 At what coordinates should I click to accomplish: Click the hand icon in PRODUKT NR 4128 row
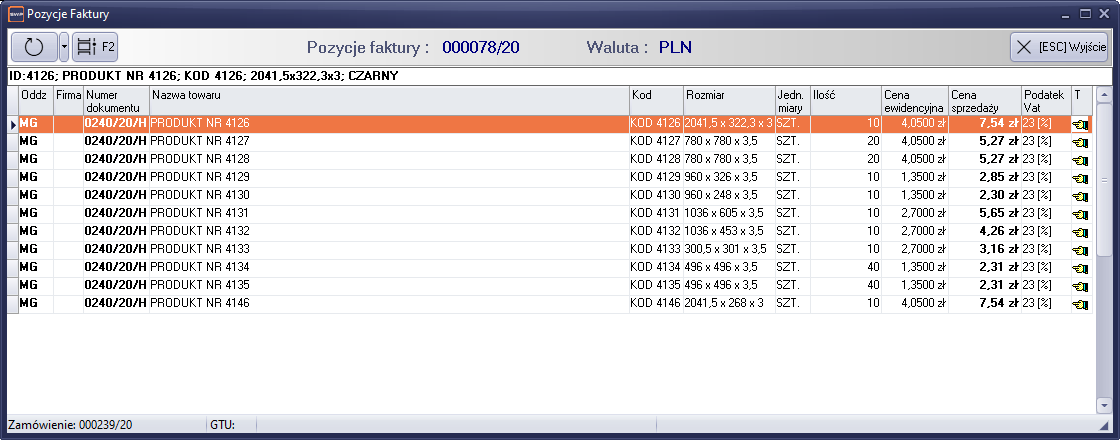click(1081, 159)
